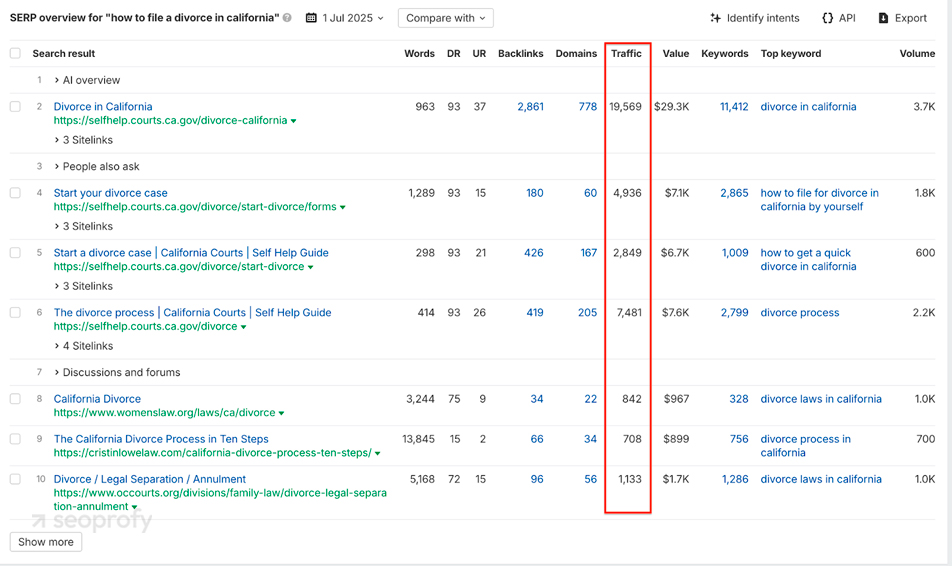Open URL dropdown arrow for occourts.org link
This screenshot has width=952, height=566.
pos(134,507)
